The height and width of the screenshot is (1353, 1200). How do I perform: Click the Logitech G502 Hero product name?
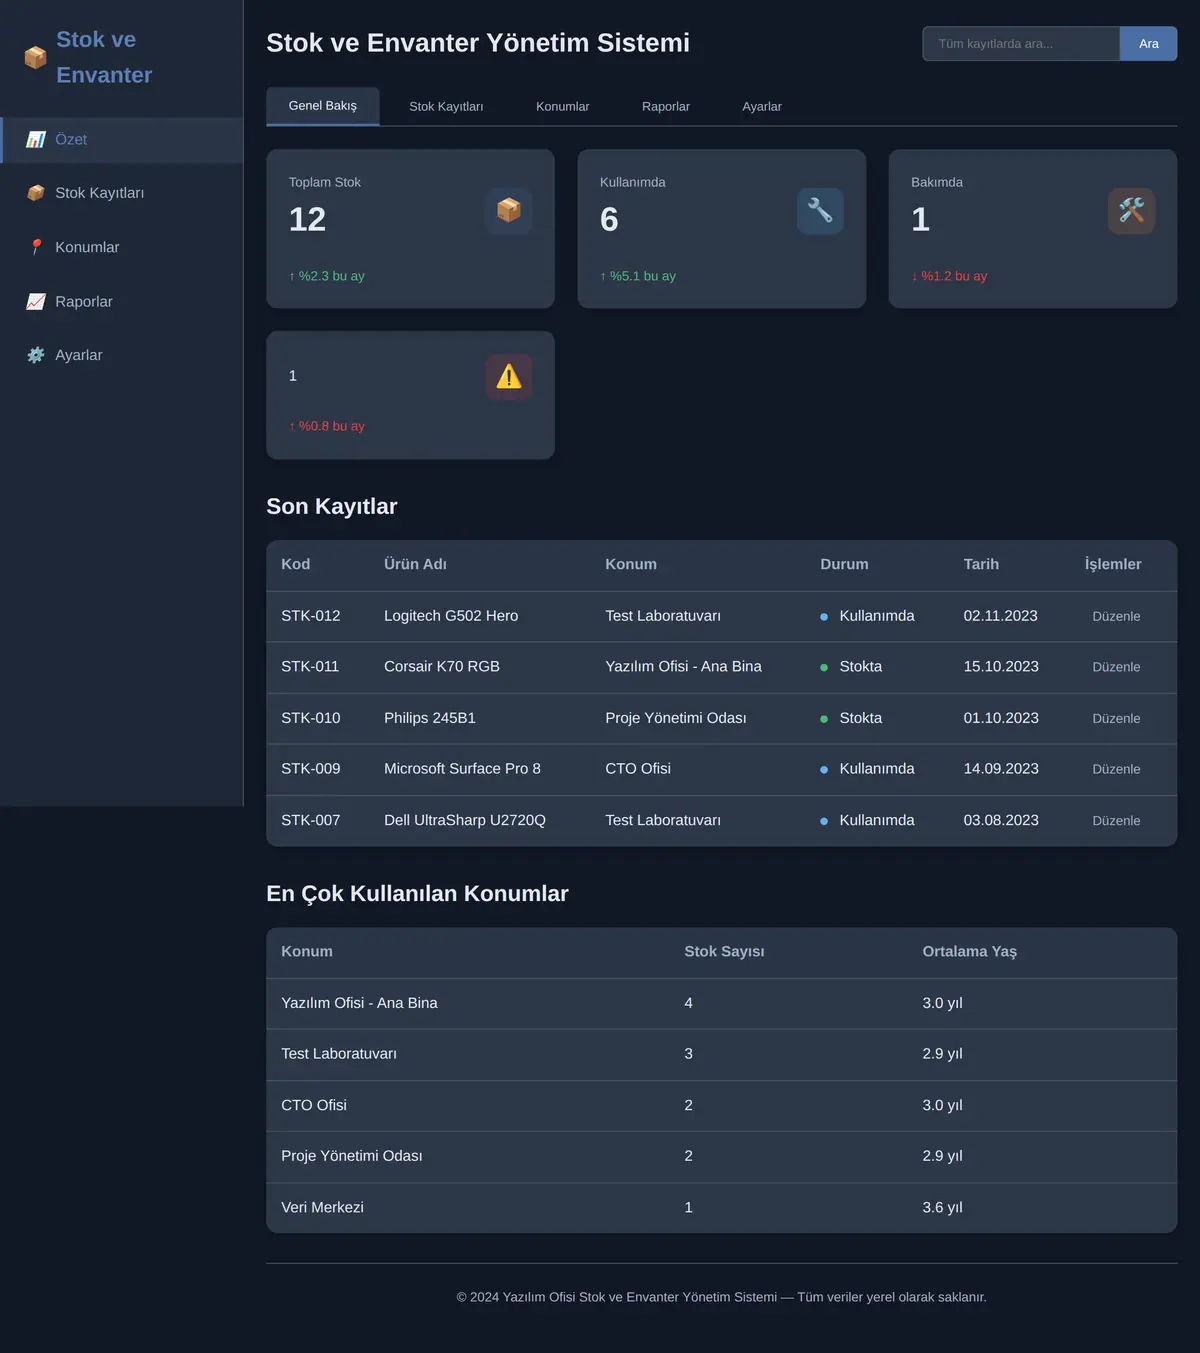(x=451, y=616)
